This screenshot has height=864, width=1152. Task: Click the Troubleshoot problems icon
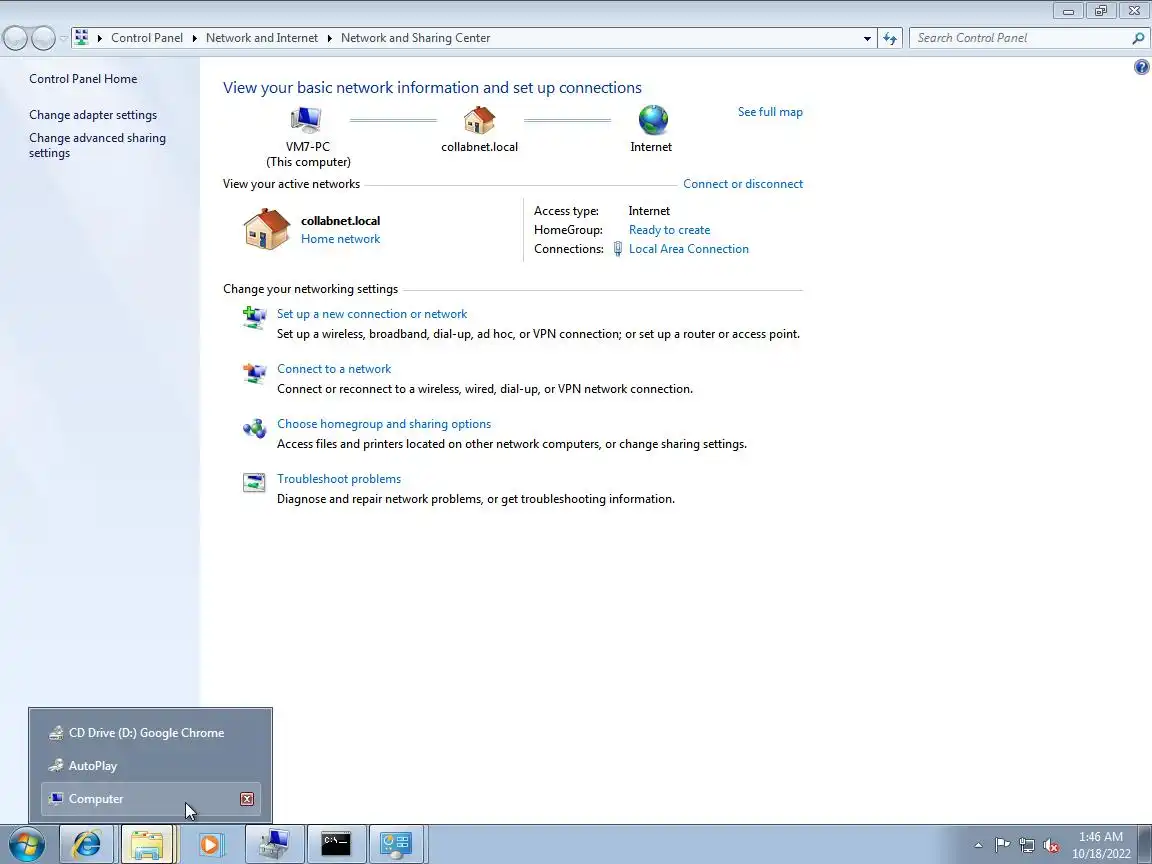coord(254,483)
